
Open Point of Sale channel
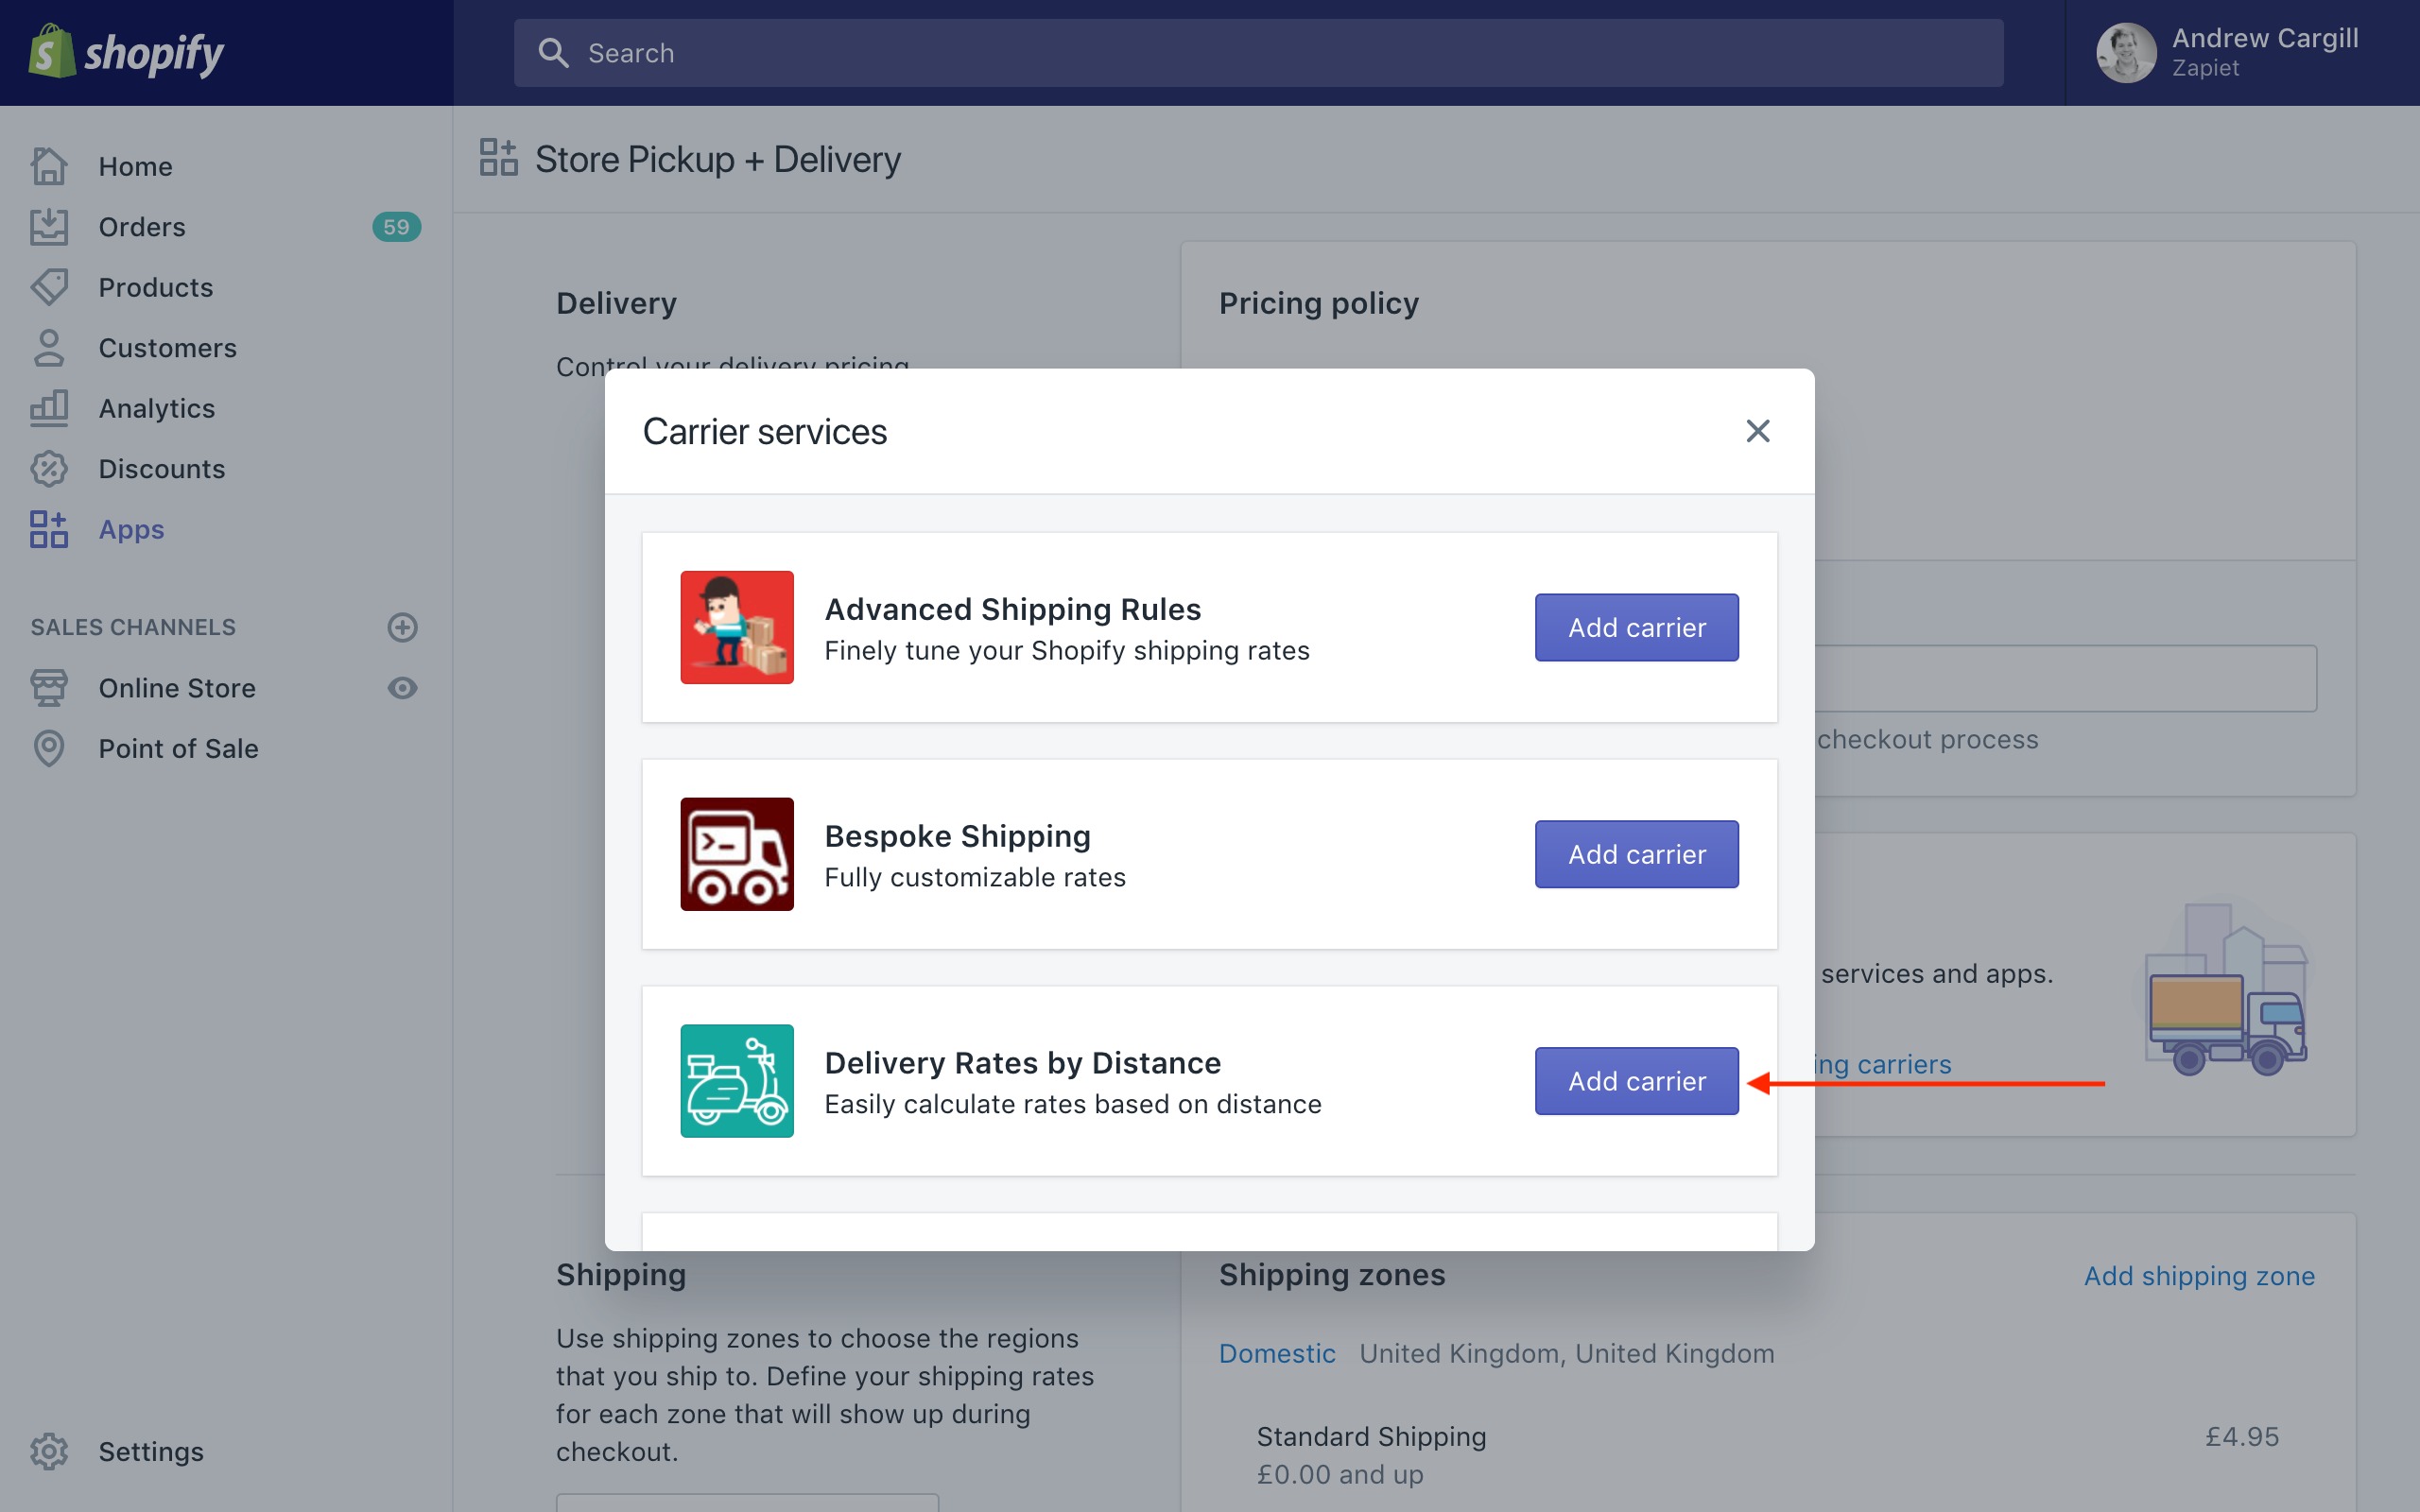pos(178,748)
